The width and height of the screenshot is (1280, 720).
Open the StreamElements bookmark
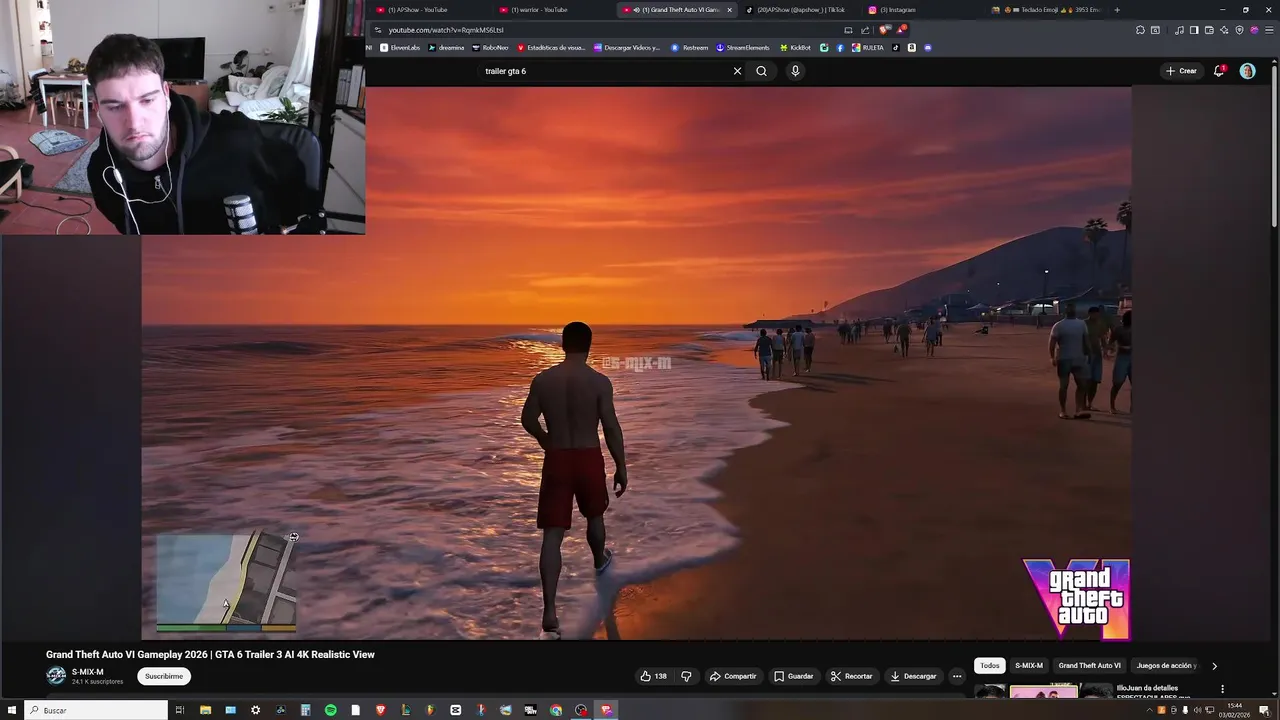(x=742, y=48)
